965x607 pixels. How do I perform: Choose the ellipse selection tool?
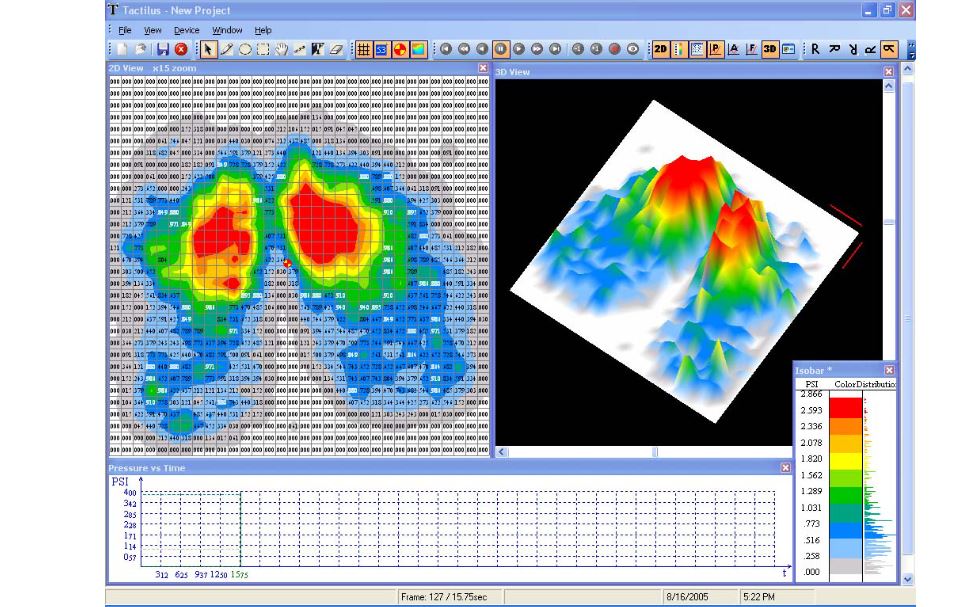246,45
